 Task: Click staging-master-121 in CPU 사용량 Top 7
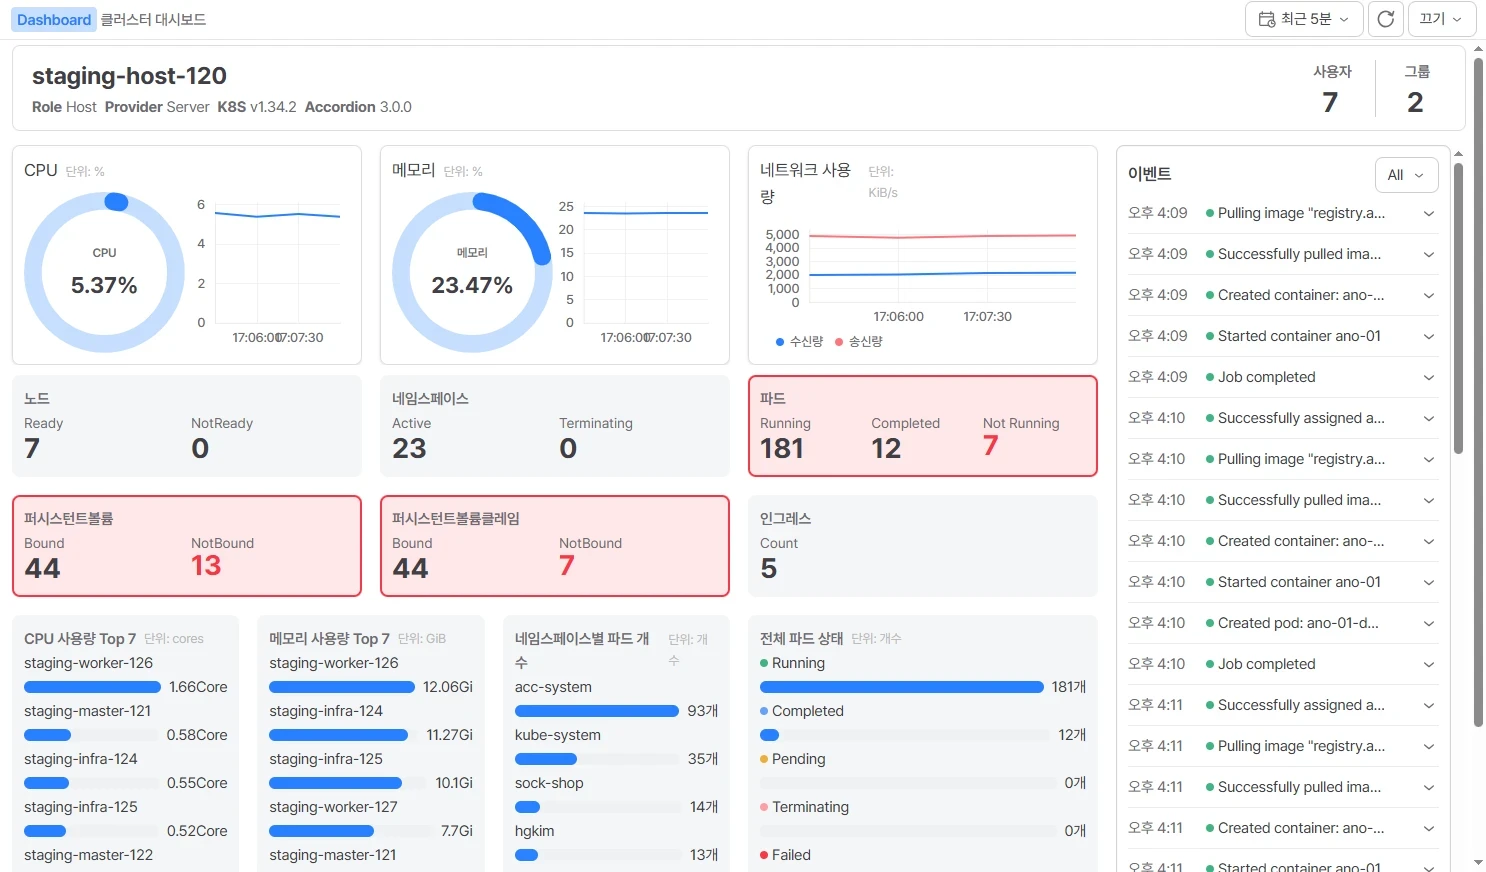[x=88, y=711]
